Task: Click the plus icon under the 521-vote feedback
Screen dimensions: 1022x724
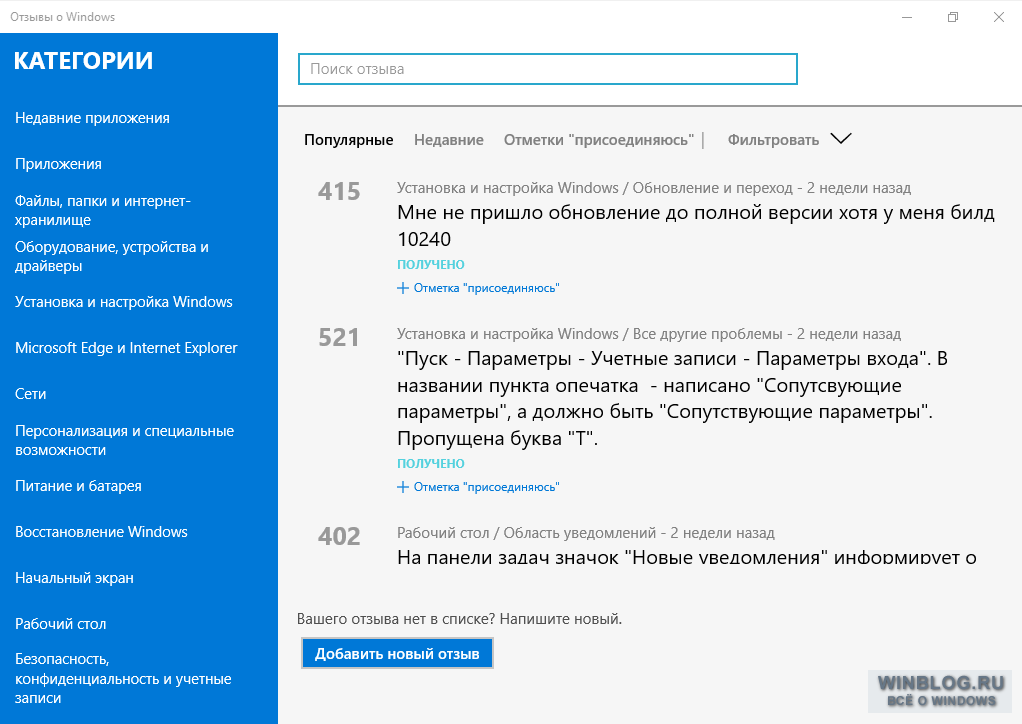Action: 403,487
